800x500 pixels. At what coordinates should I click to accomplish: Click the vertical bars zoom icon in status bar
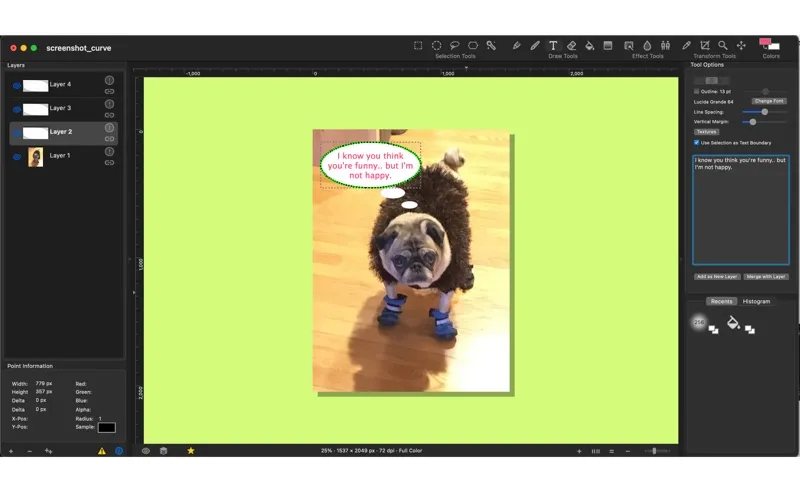(x=595, y=451)
